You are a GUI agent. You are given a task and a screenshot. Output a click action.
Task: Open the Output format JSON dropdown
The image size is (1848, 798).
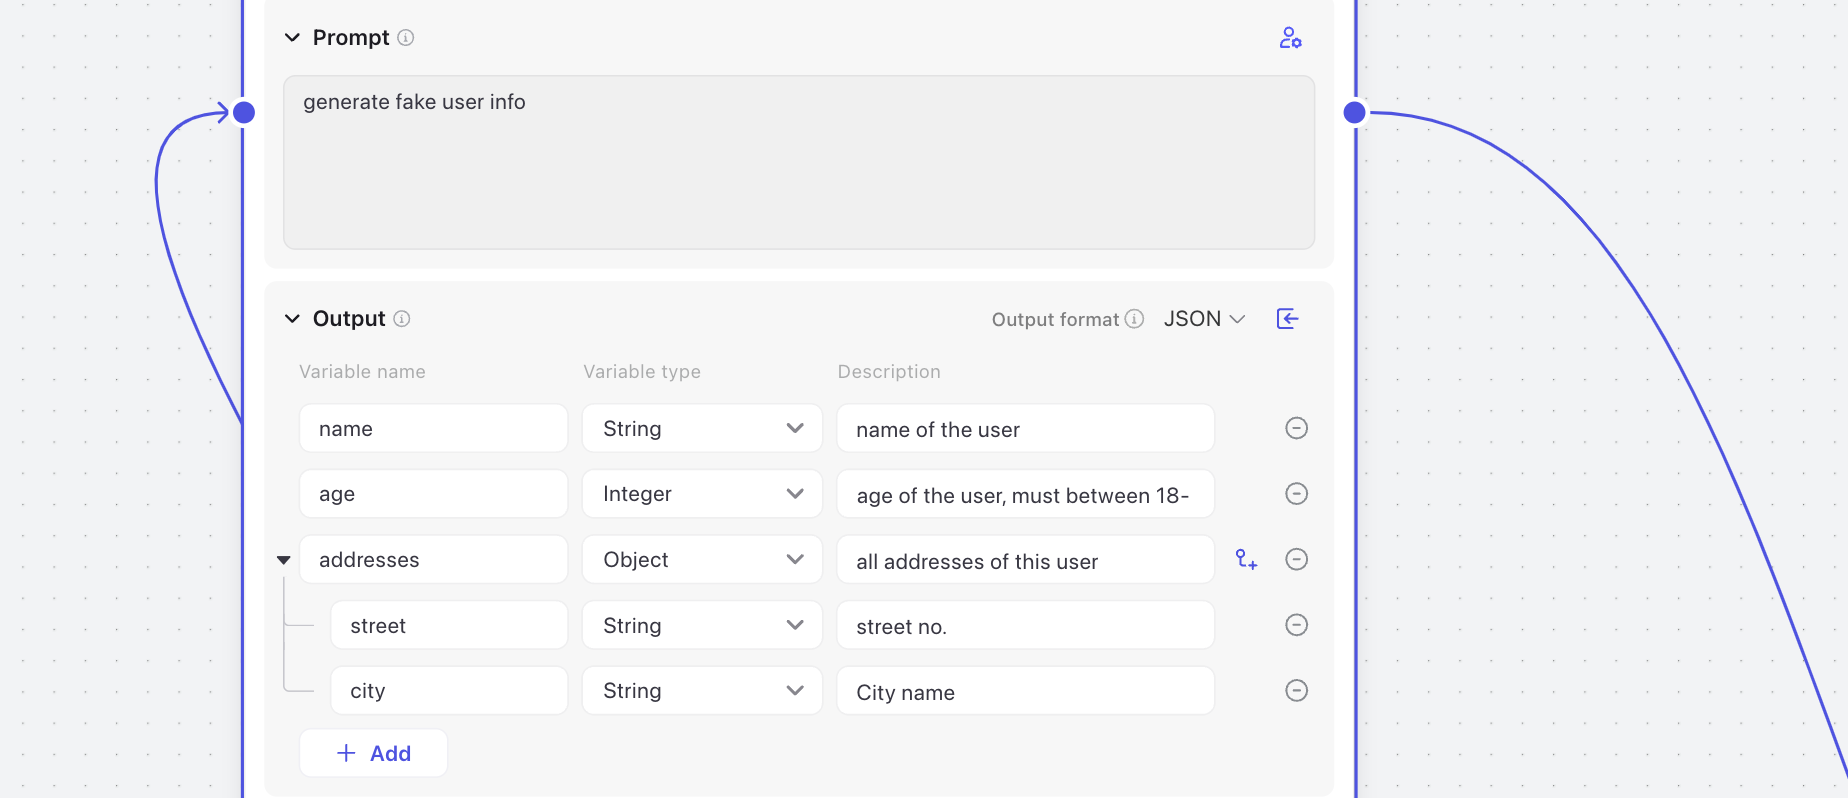1204,319
